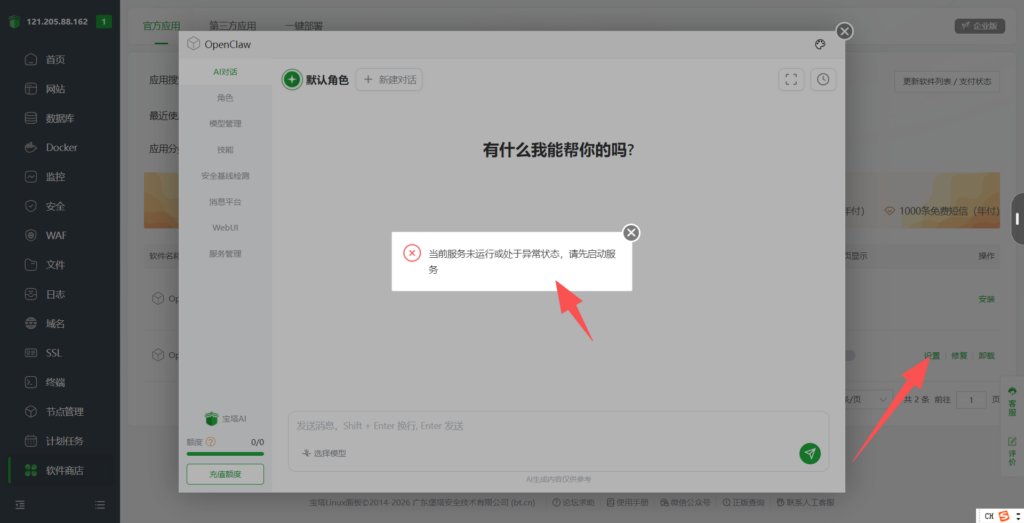Image resolution: width=1024 pixels, height=523 pixels.
Task: Start a 新建对话 new conversation
Action: coord(389,80)
